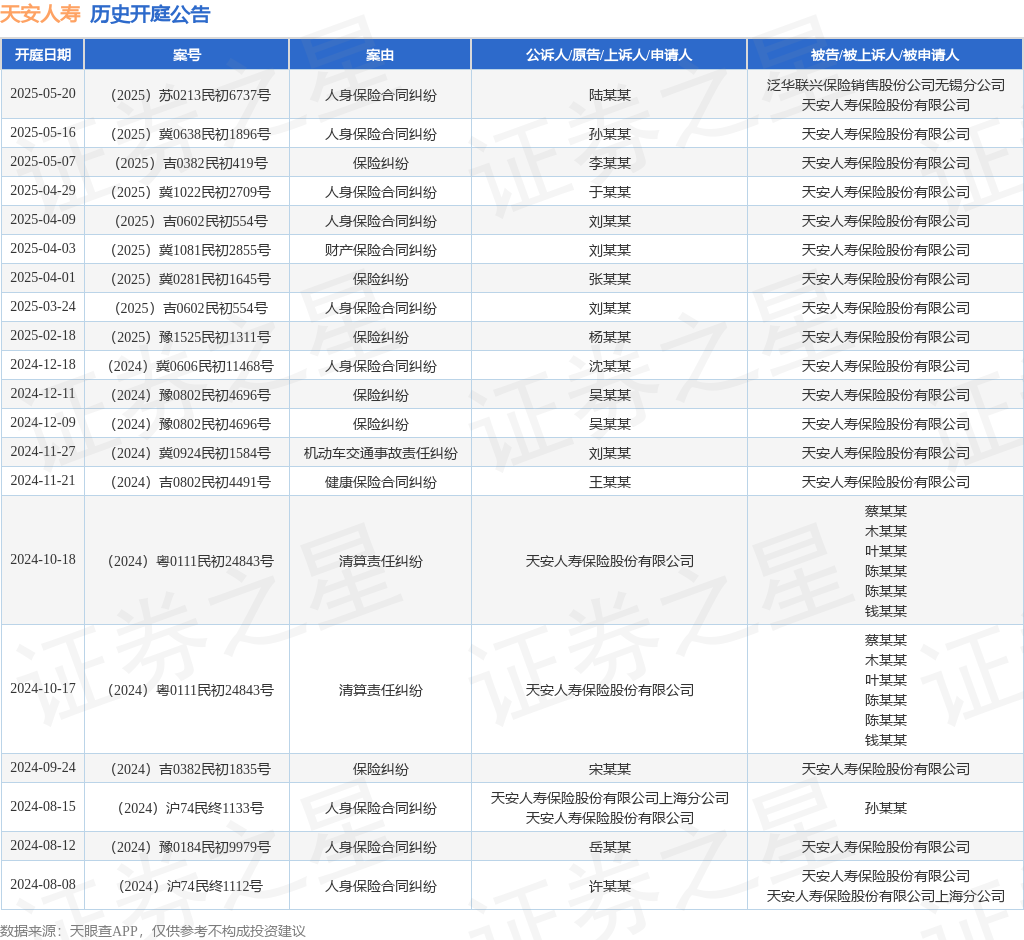Screen dimensions: 1024x940
Task: Select plaintiff 沈某某
Action: coord(610,366)
